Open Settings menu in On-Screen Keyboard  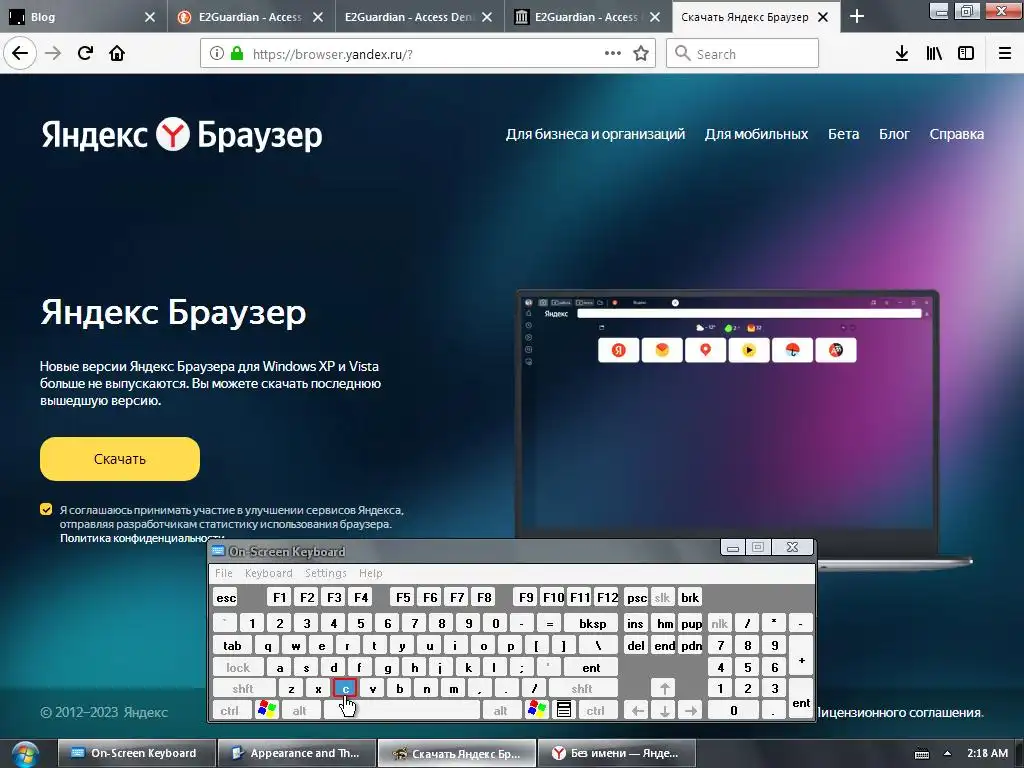(x=325, y=573)
